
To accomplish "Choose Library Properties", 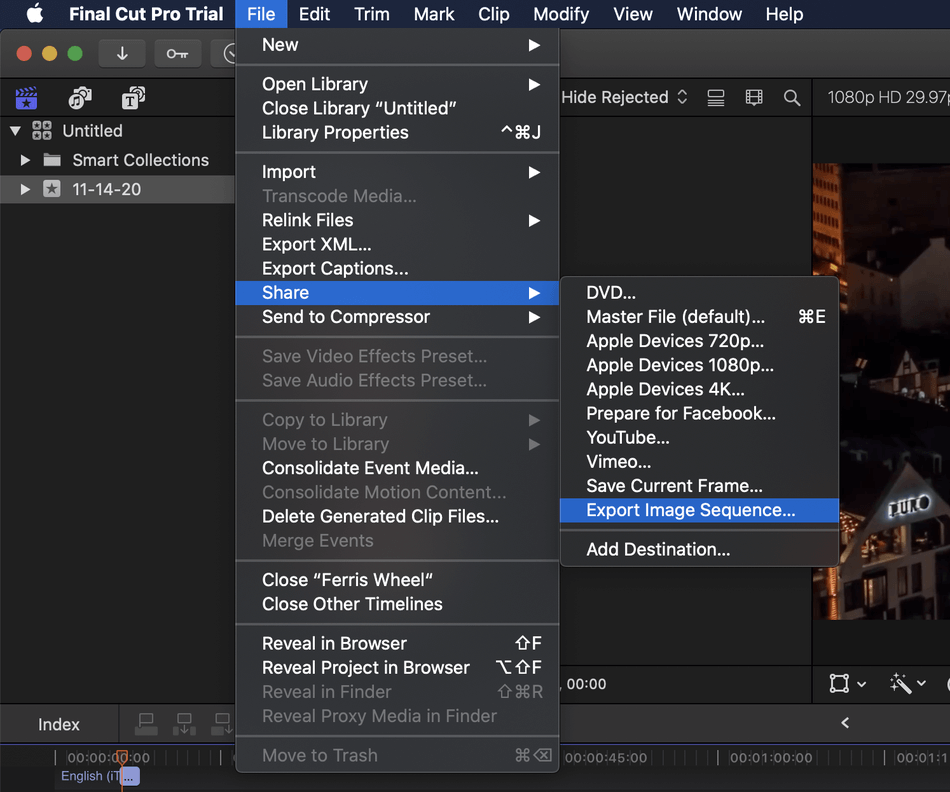I will pos(397,133).
